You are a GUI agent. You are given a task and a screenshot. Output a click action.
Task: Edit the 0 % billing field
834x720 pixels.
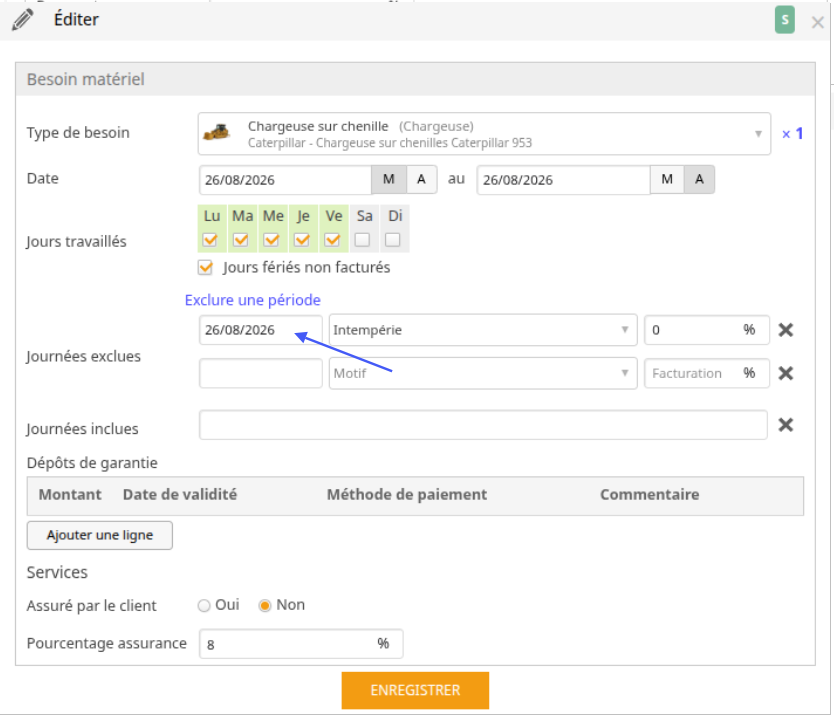(706, 330)
